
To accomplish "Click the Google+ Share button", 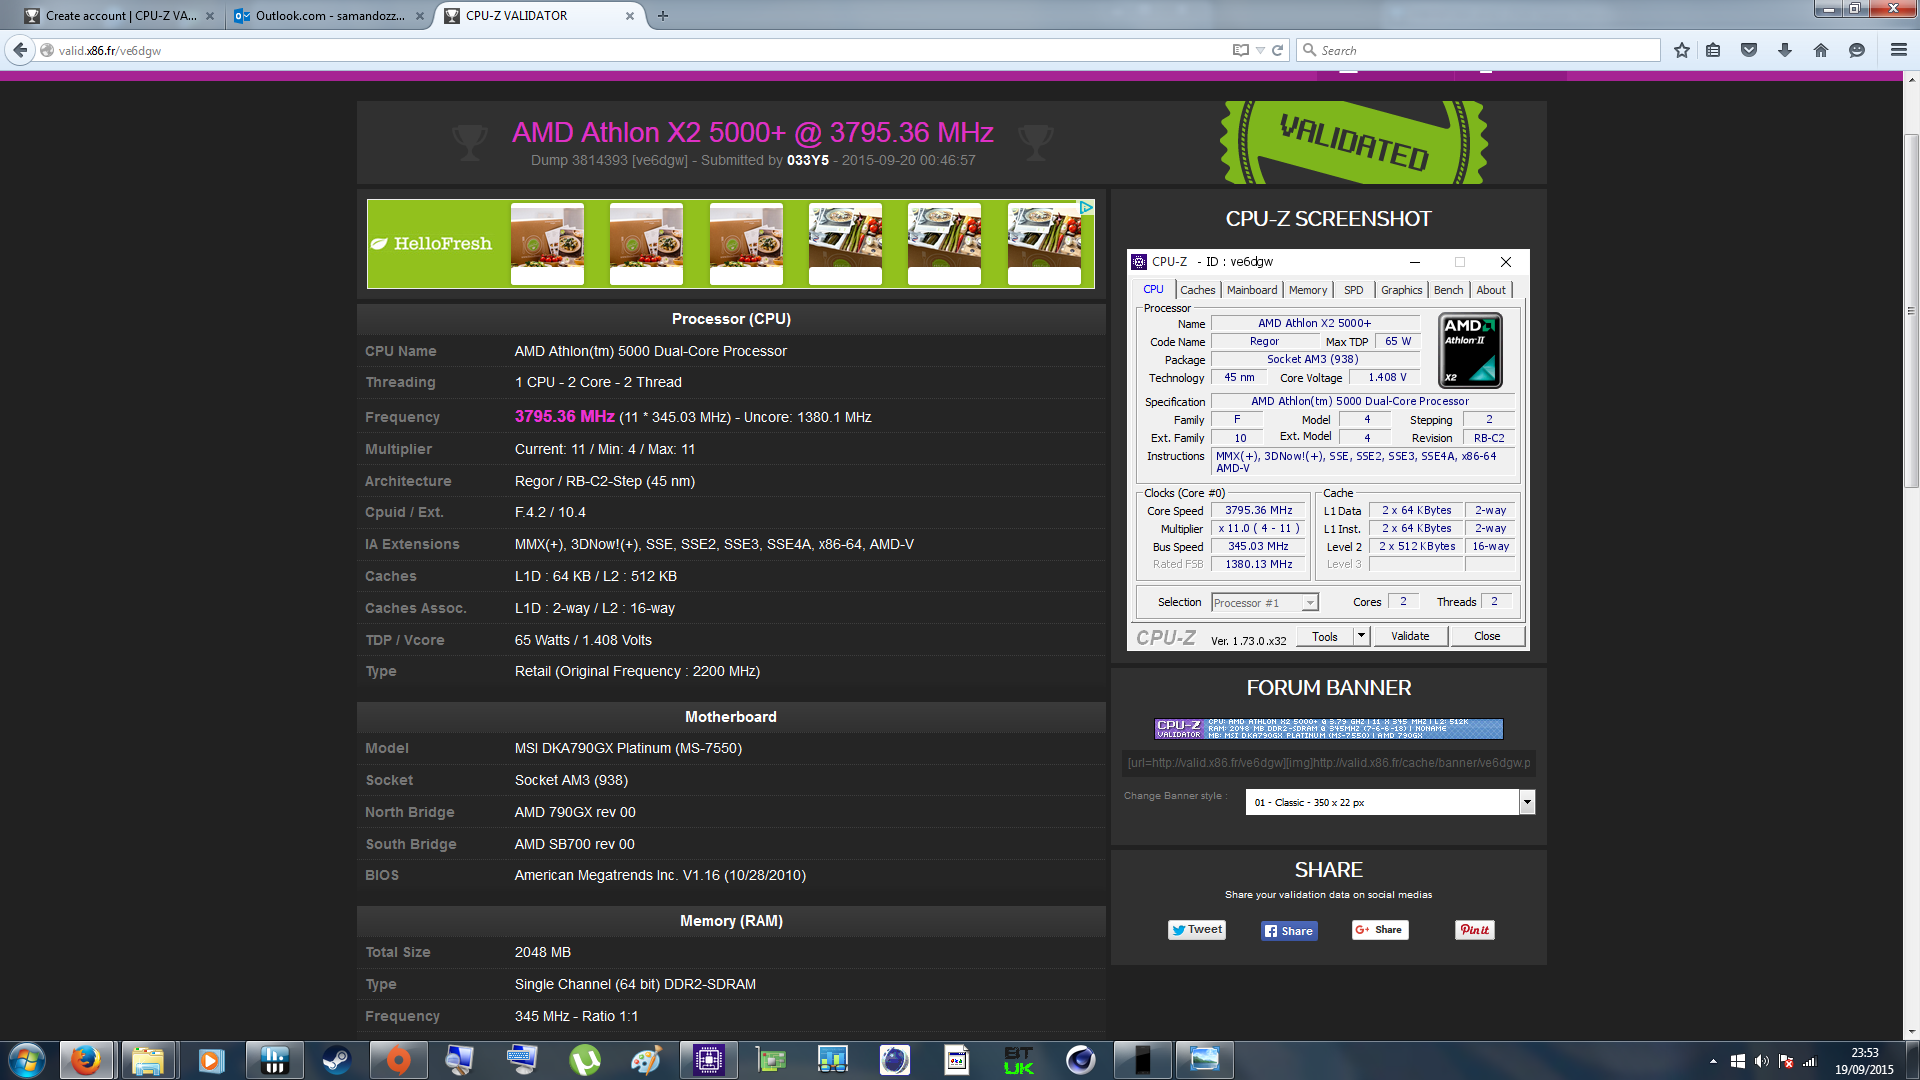I will pos(1380,930).
